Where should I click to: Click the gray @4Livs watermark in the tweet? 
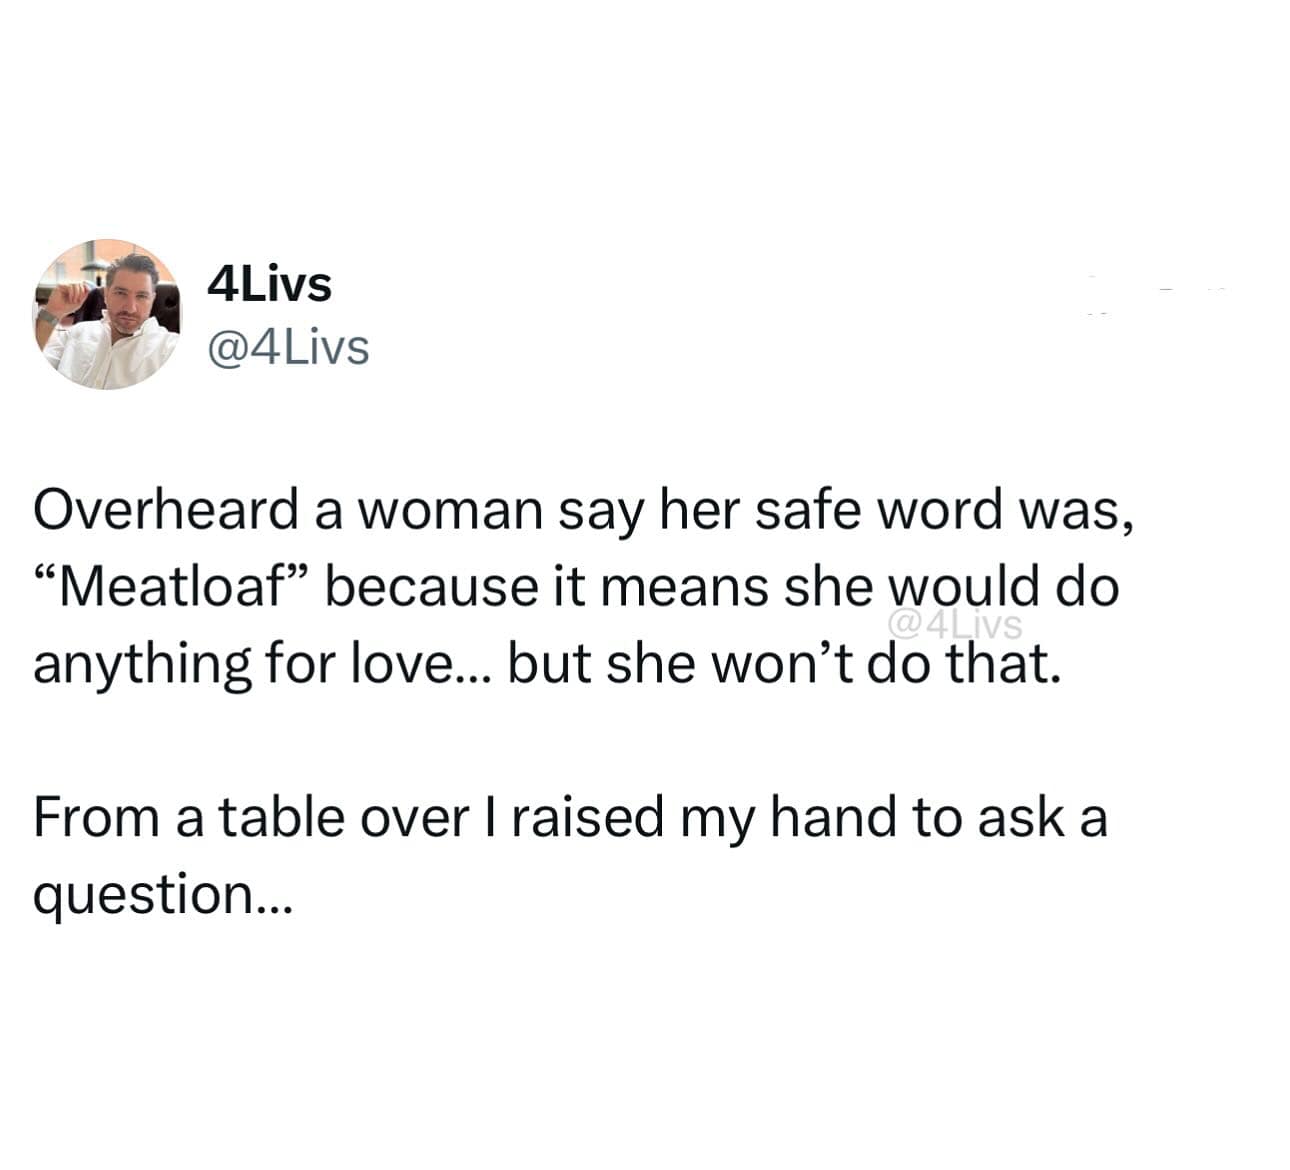tap(954, 625)
